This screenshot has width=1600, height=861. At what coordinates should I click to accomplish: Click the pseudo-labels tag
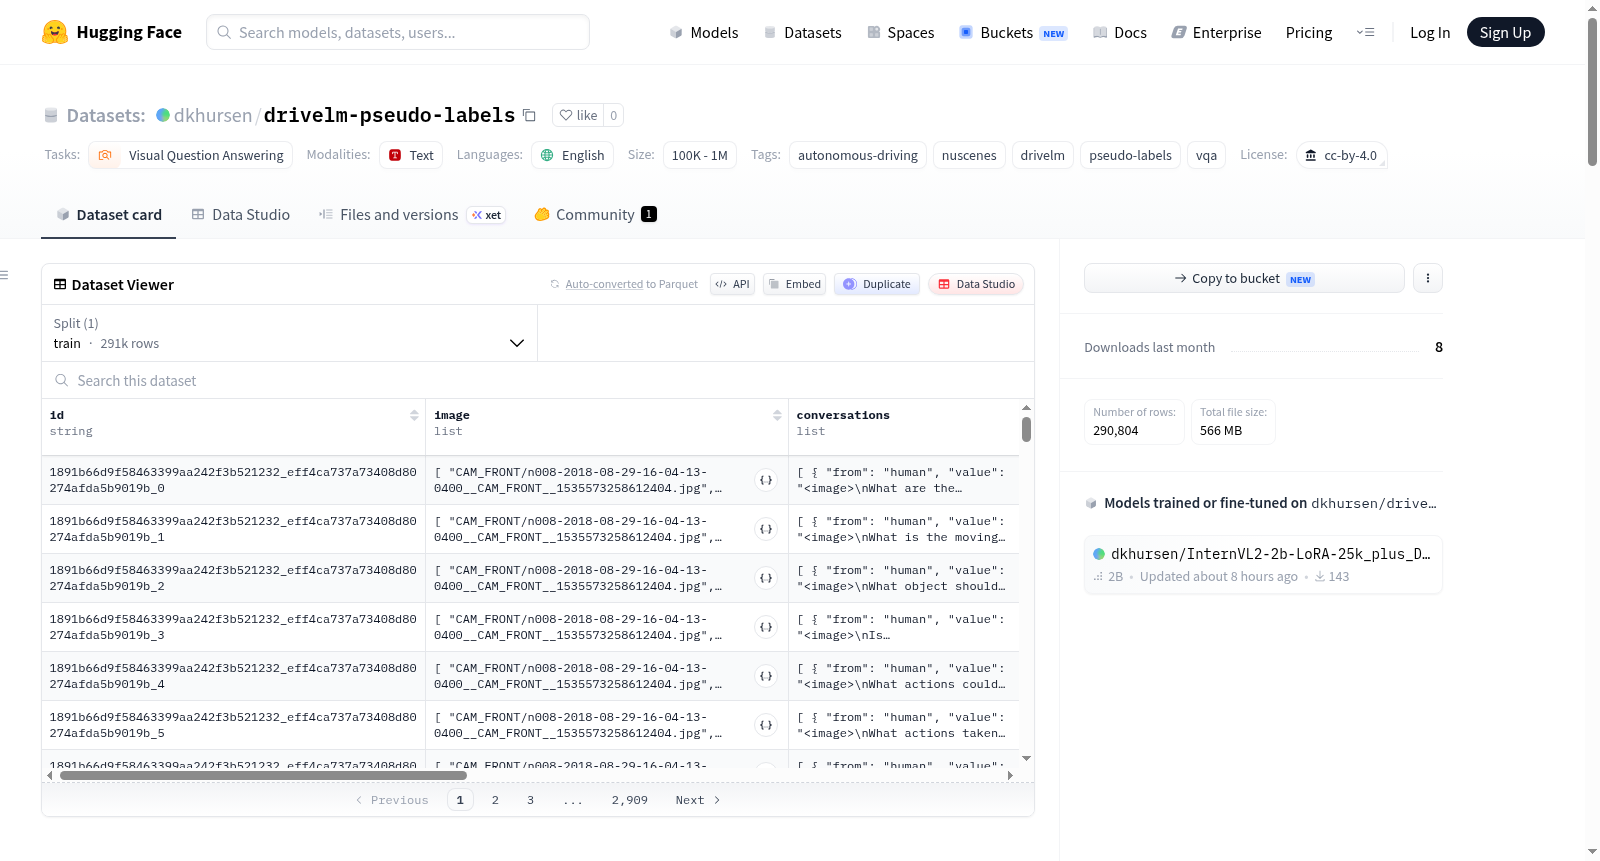(x=1130, y=155)
